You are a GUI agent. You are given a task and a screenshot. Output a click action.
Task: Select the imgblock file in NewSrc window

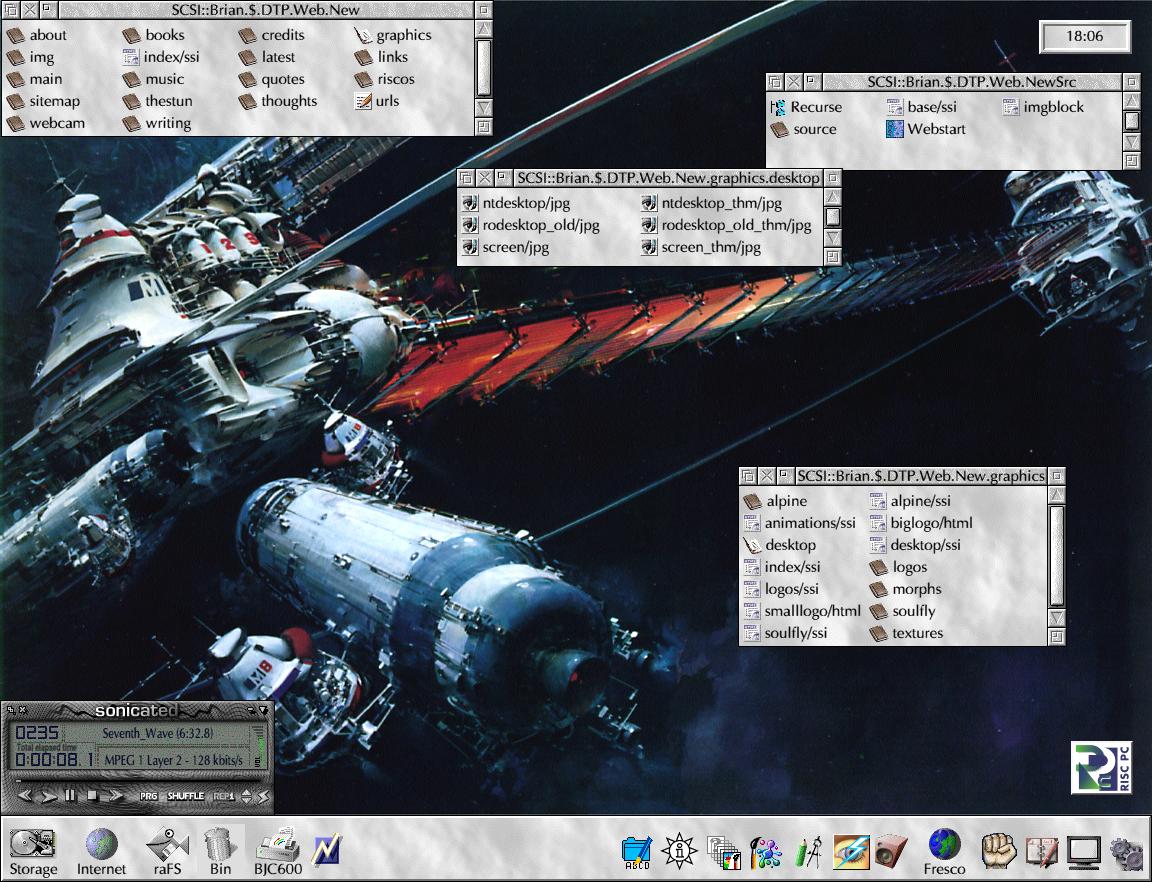pyautogui.click(x=1043, y=107)
